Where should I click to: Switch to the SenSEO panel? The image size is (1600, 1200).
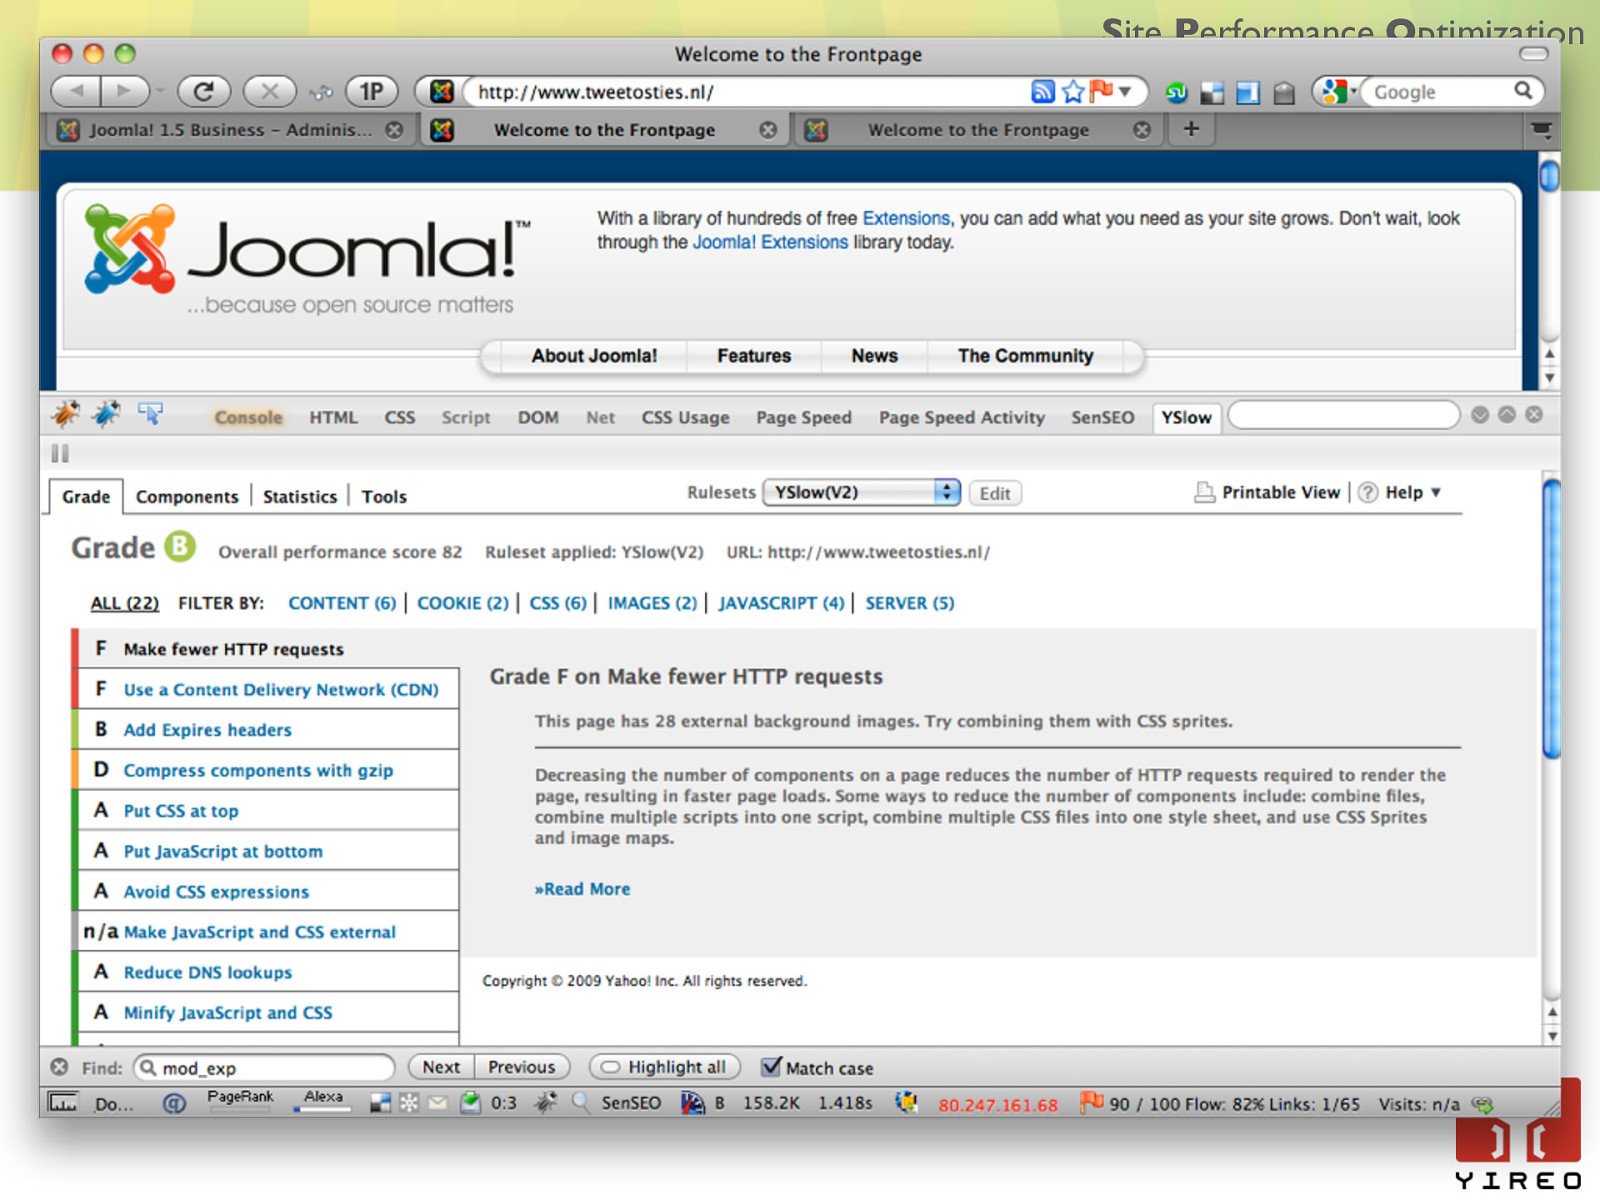tap(1103, 418)
